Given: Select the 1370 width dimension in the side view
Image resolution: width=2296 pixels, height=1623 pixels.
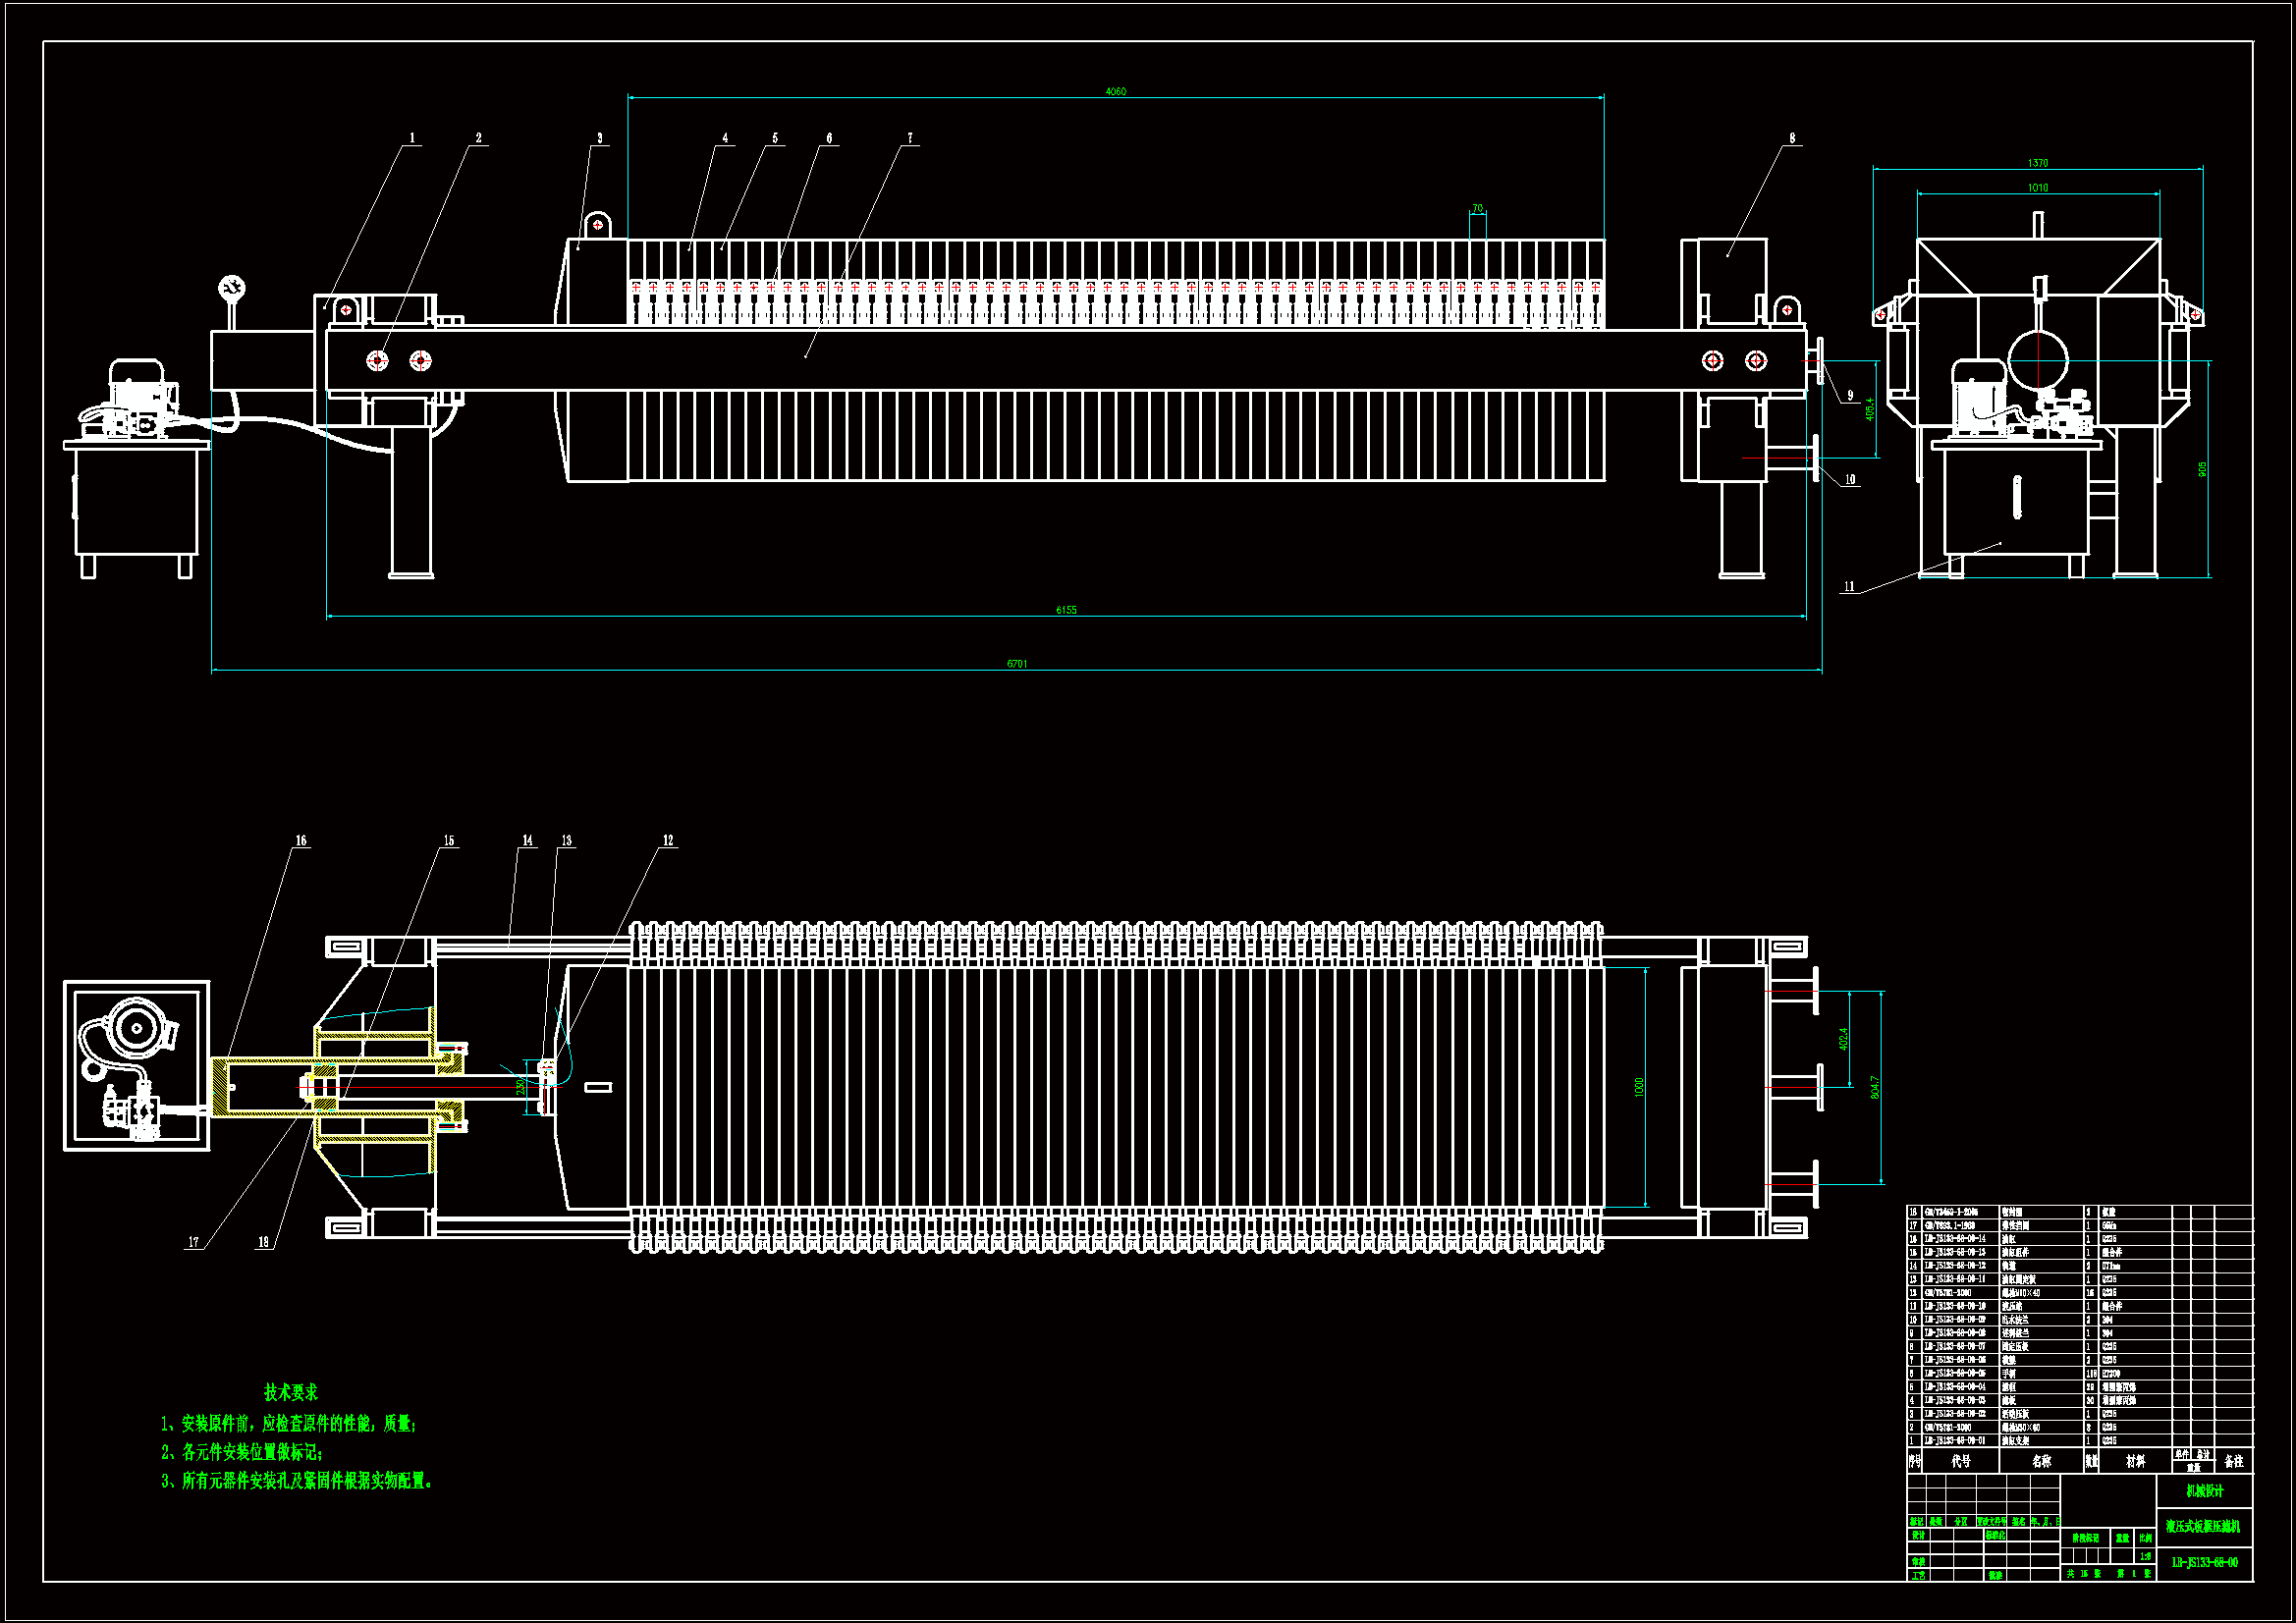Looking at the screenshot, I should 2037,163.
